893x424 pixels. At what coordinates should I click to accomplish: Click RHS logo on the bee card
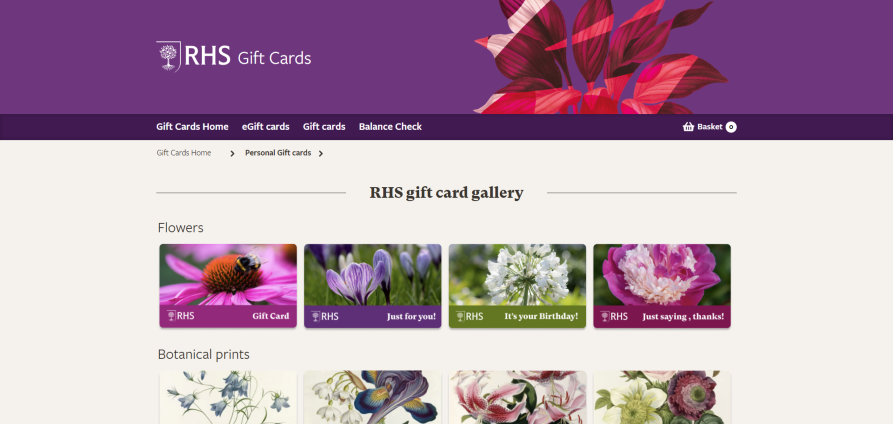pos(180,316)
